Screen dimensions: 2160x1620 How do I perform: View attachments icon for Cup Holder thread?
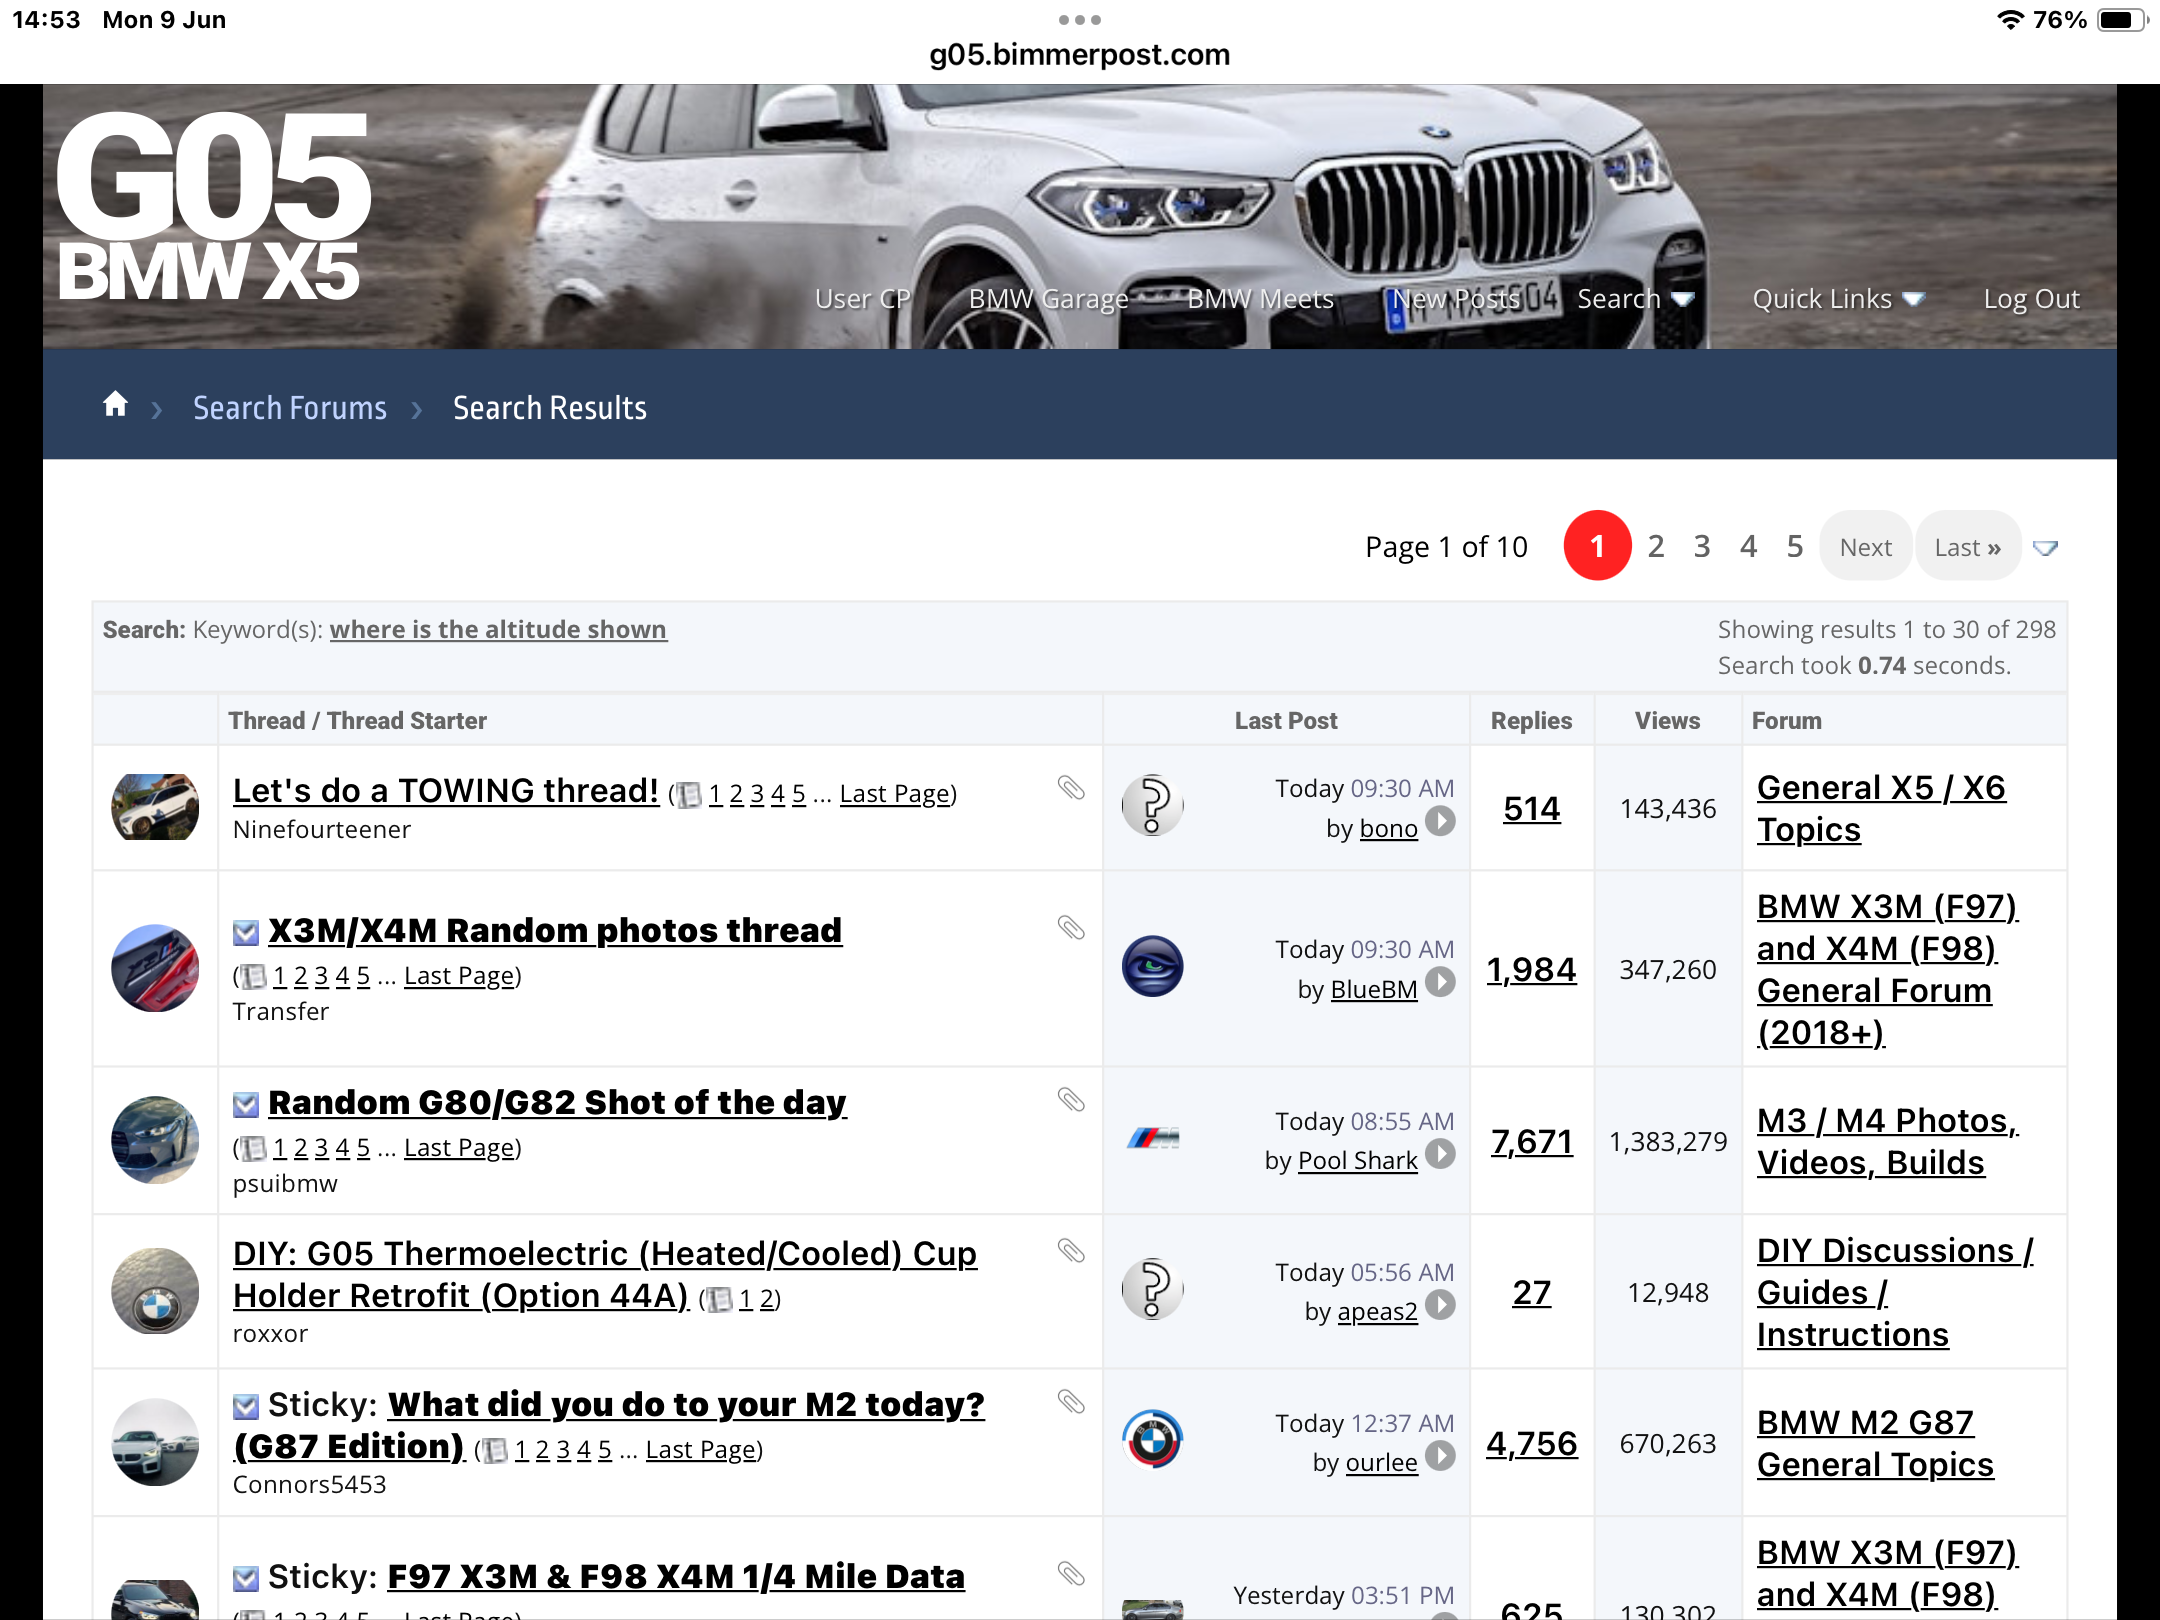click(1071, 1251)
